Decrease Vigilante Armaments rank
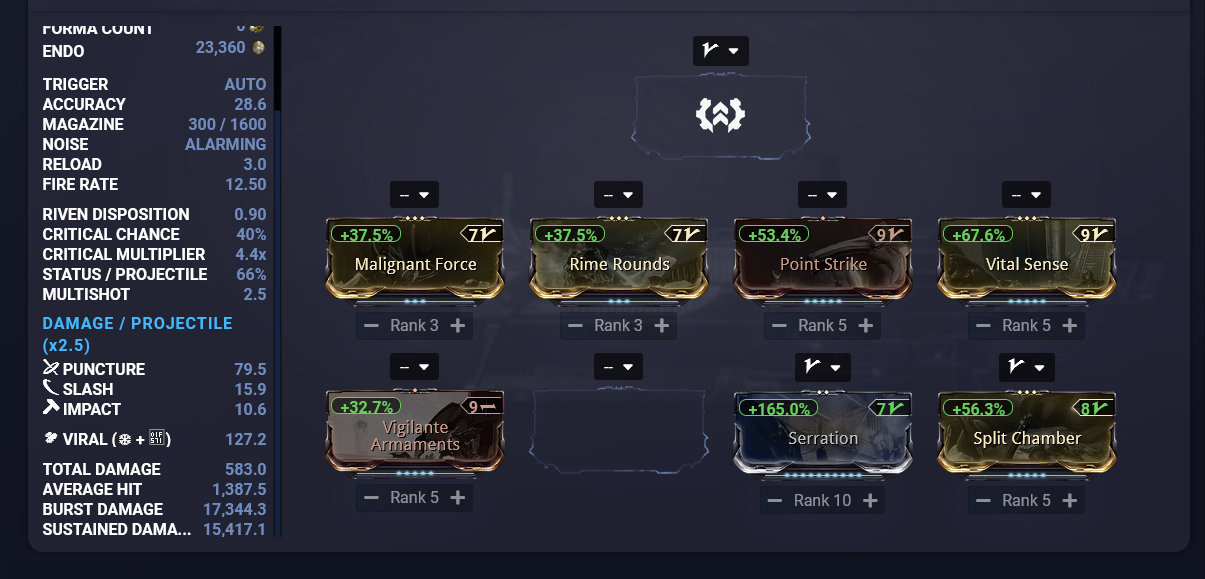 [x=371, y=497]
